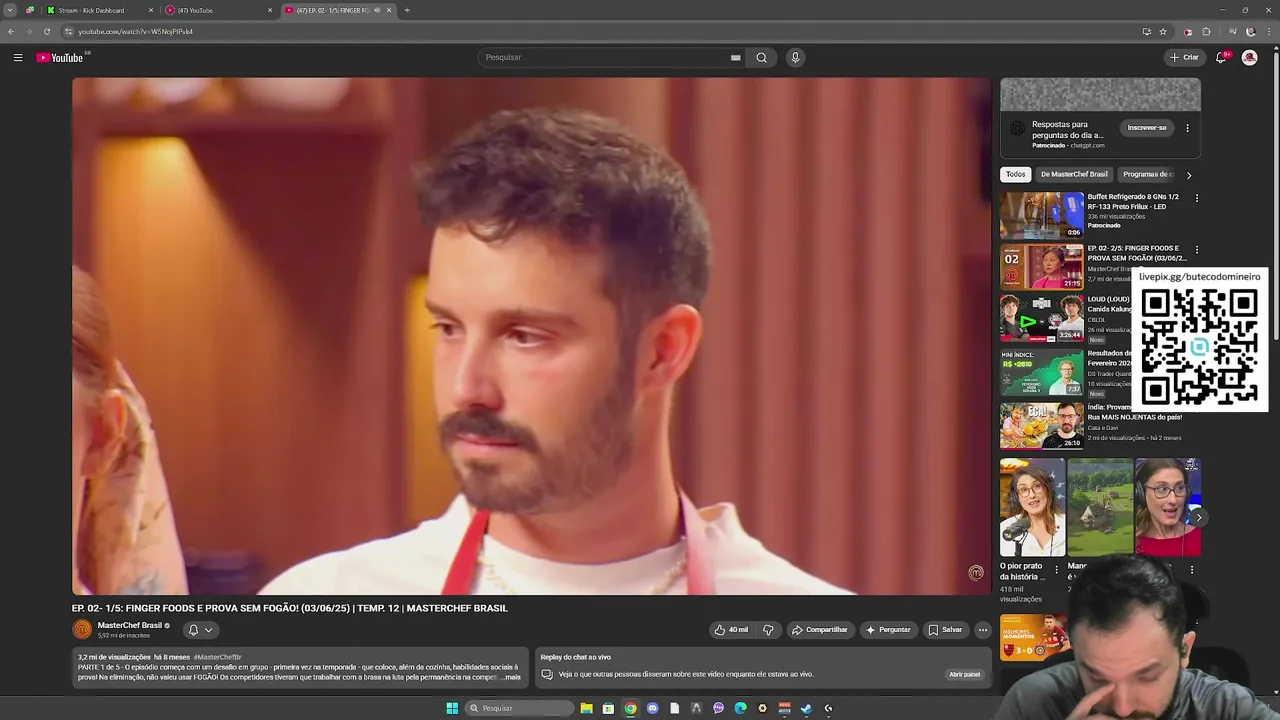
Task: Open Chrome from the taskbar
Action: tap(630, 708)
